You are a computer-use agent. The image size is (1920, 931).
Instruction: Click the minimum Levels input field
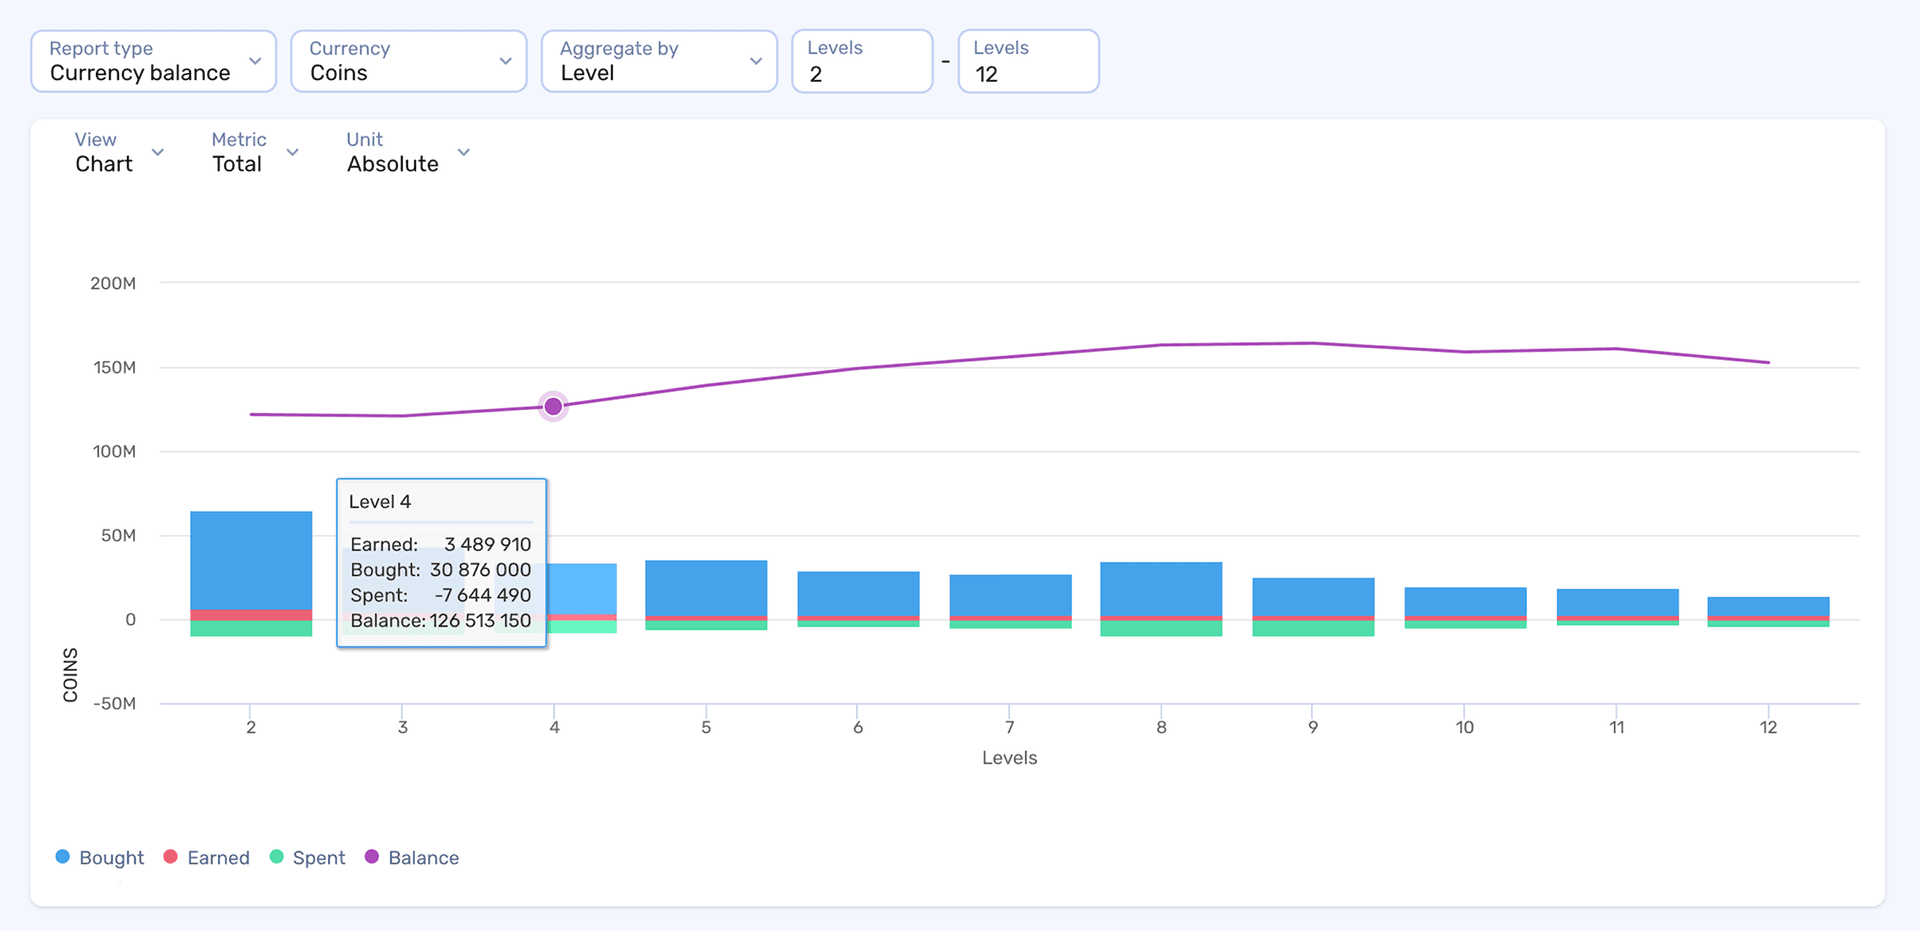[861, 62]
